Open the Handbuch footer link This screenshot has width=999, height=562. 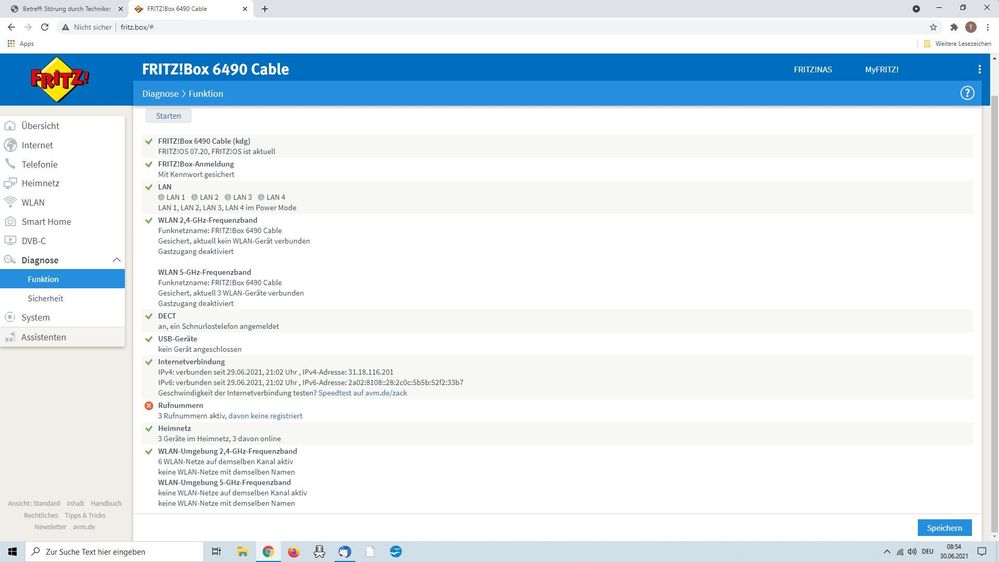pos(106,503)
